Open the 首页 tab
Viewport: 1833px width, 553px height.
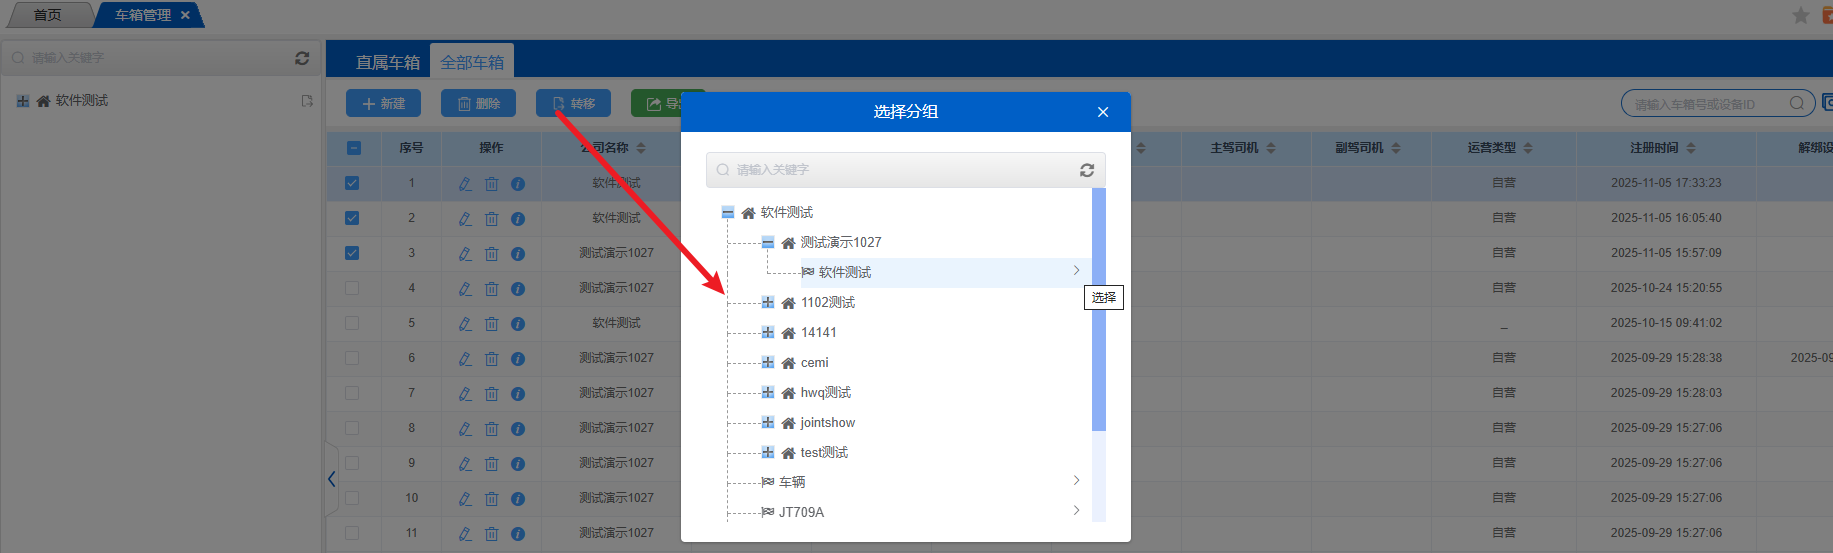click(x=47, y=15)
